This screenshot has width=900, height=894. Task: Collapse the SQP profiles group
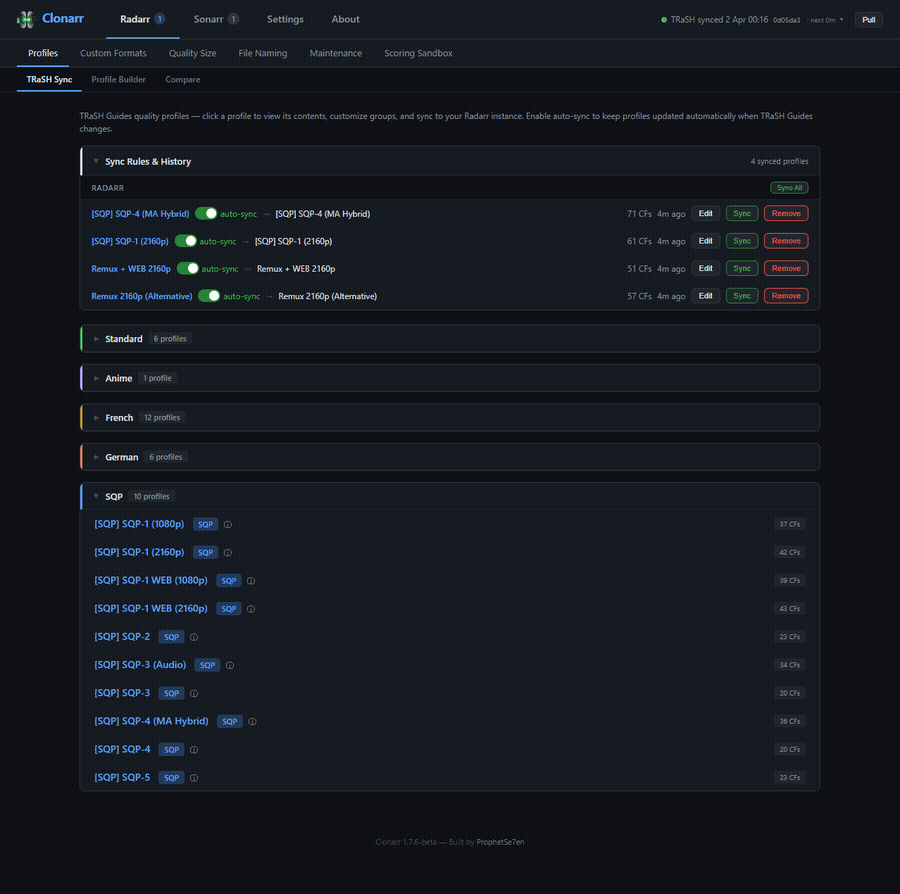[96, 496]
